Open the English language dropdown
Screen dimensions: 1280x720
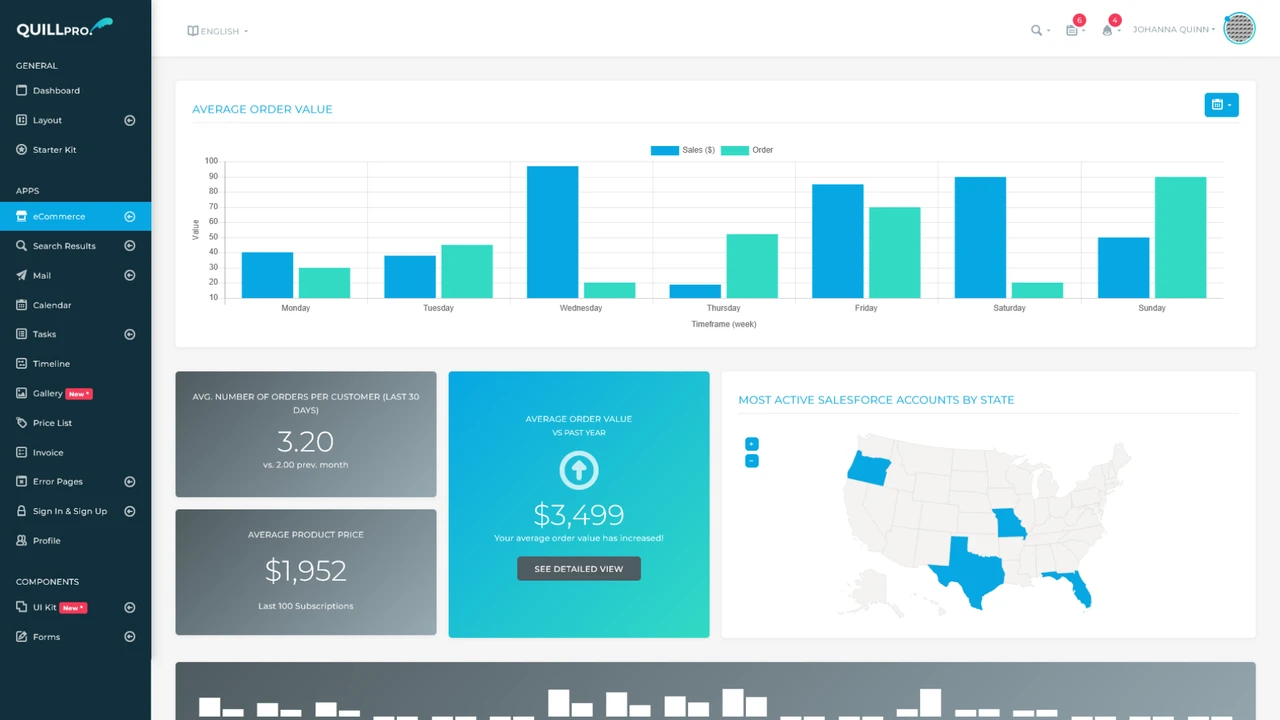pyautogui.click(x=218, y=31)
